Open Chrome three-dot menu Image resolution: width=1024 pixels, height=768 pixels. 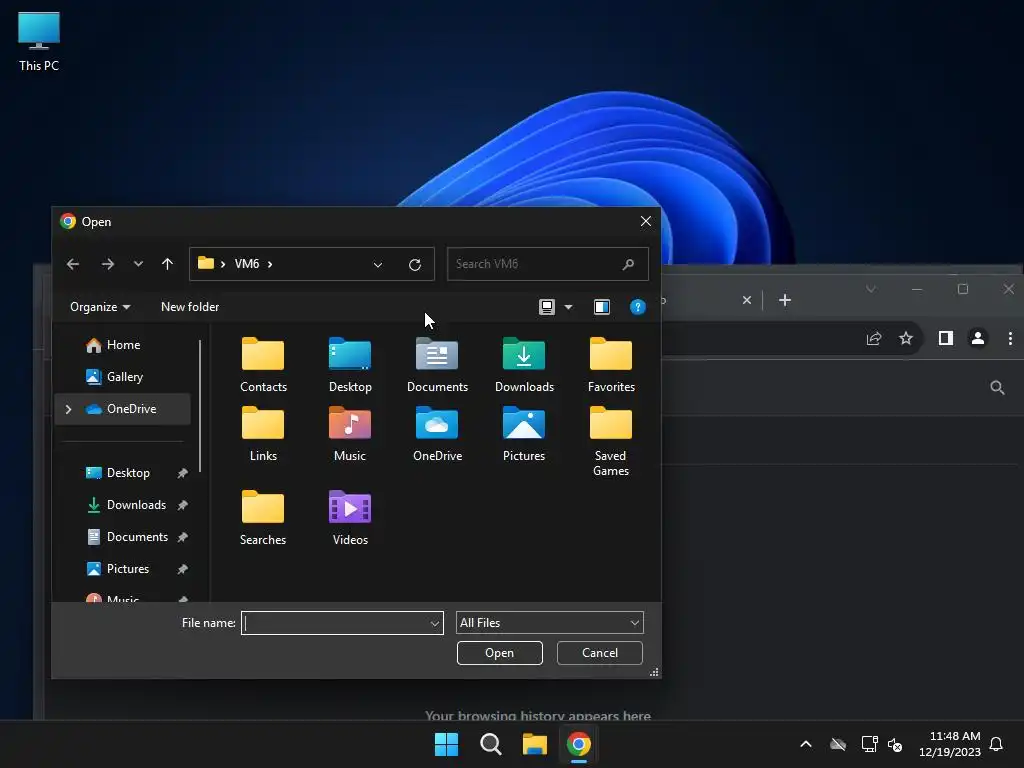[1010, 338]
